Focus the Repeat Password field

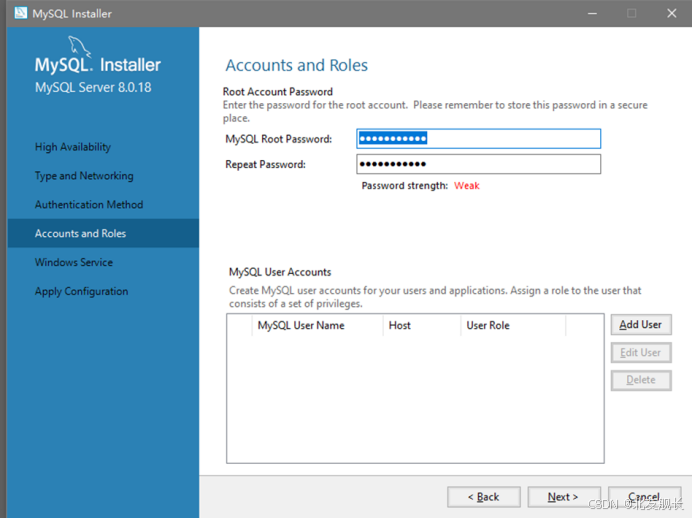pos(478,164)
